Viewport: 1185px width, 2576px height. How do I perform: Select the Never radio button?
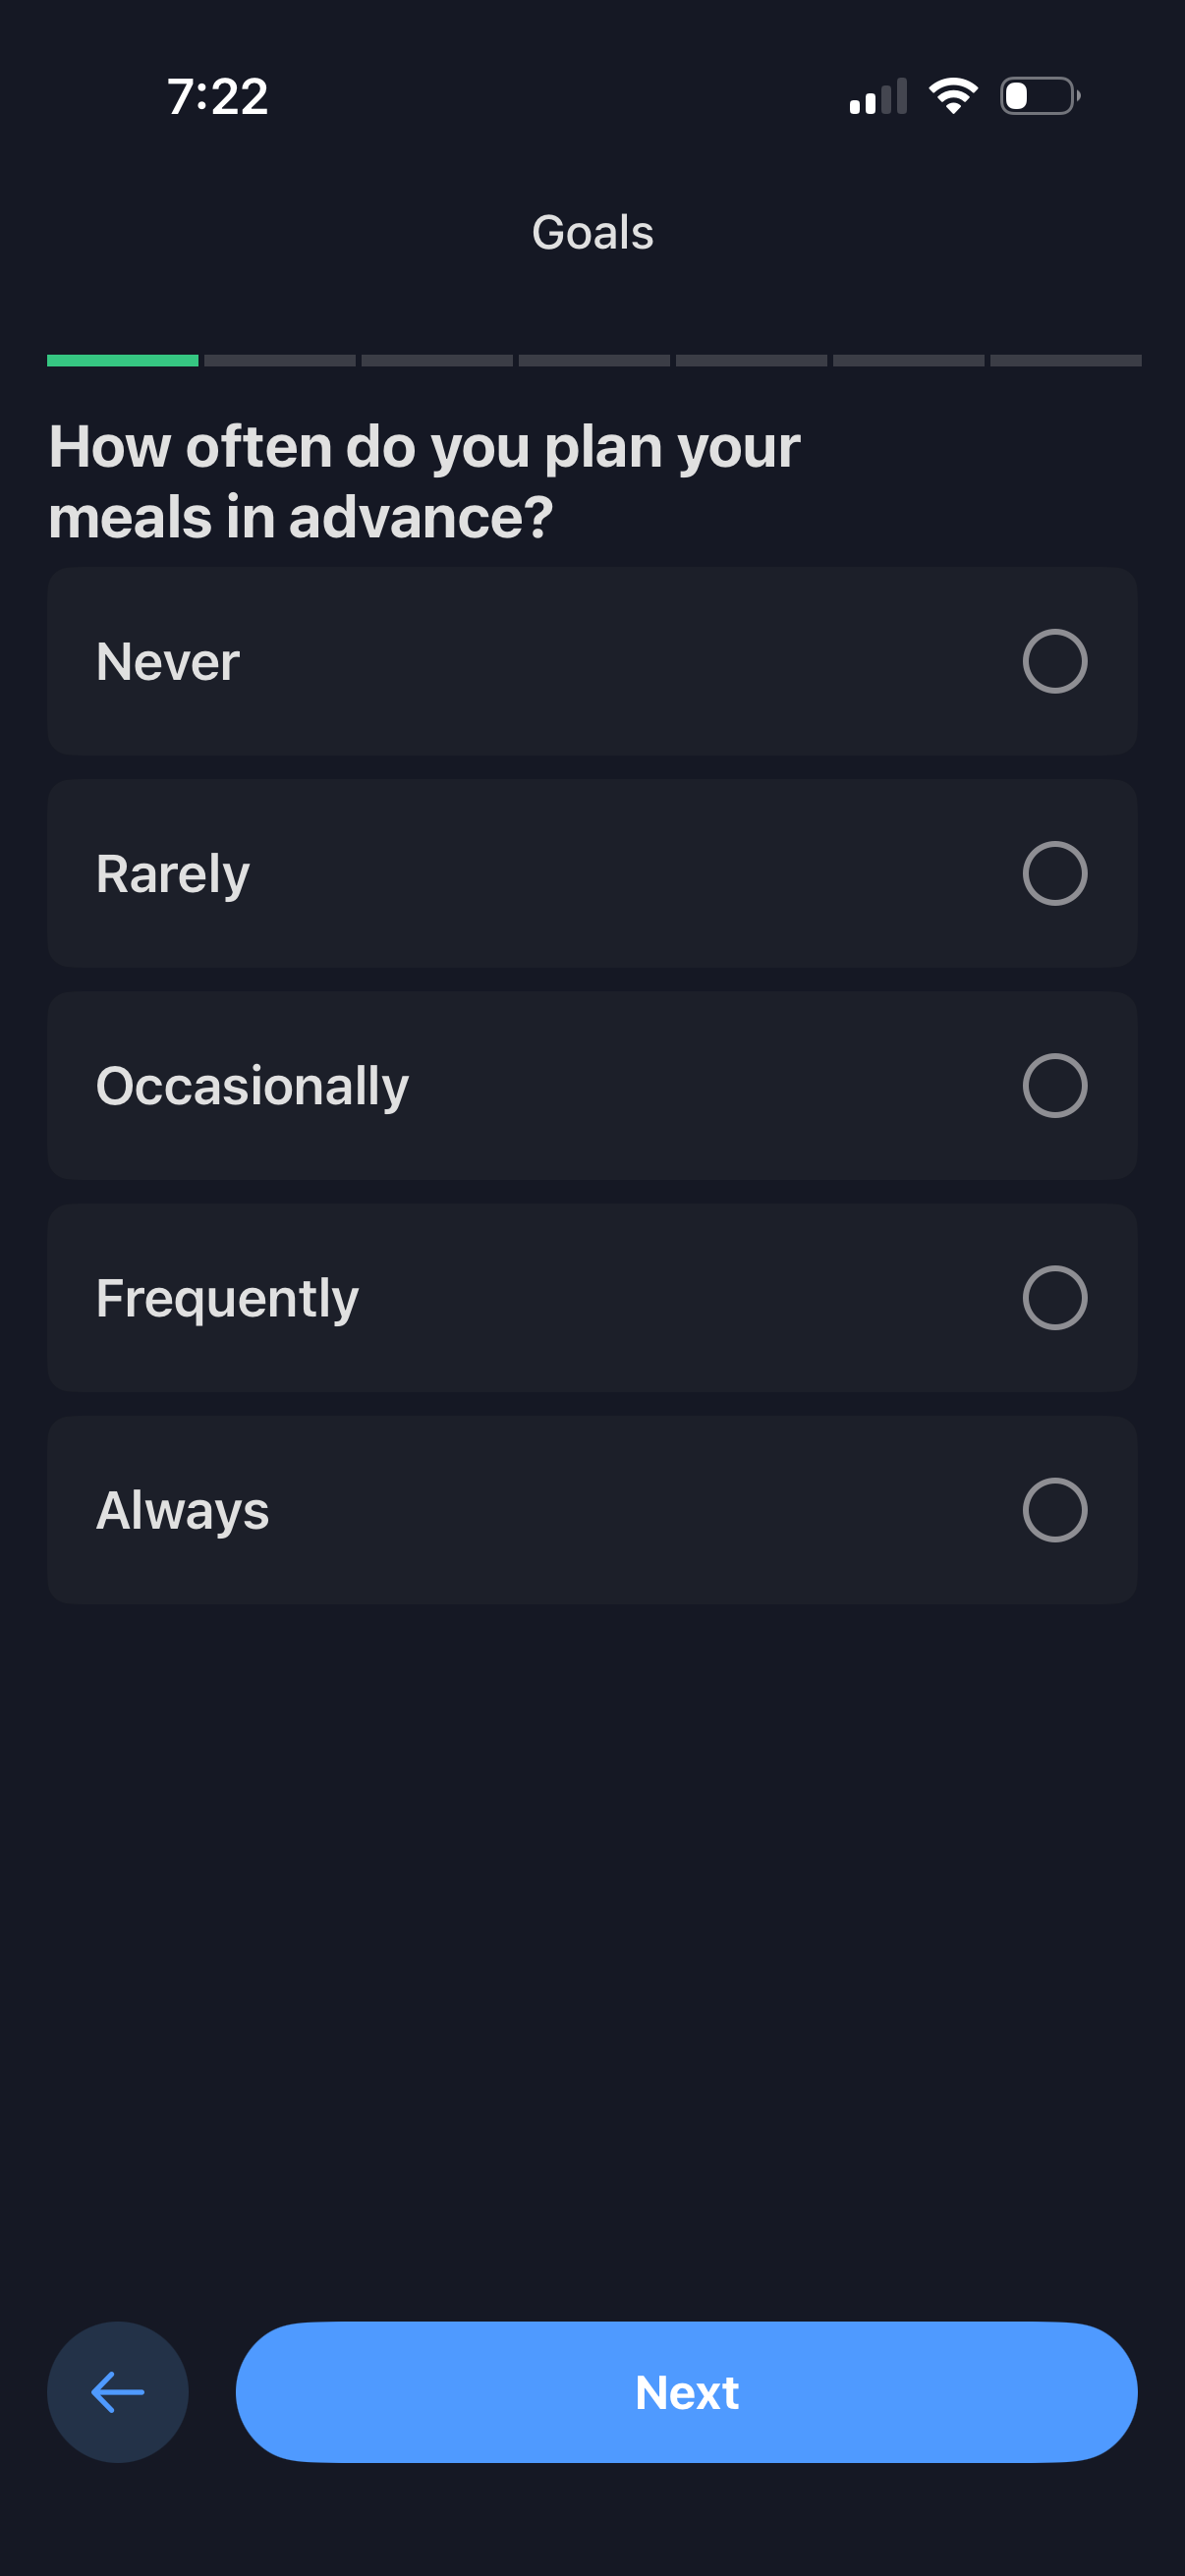(1054, 661)
